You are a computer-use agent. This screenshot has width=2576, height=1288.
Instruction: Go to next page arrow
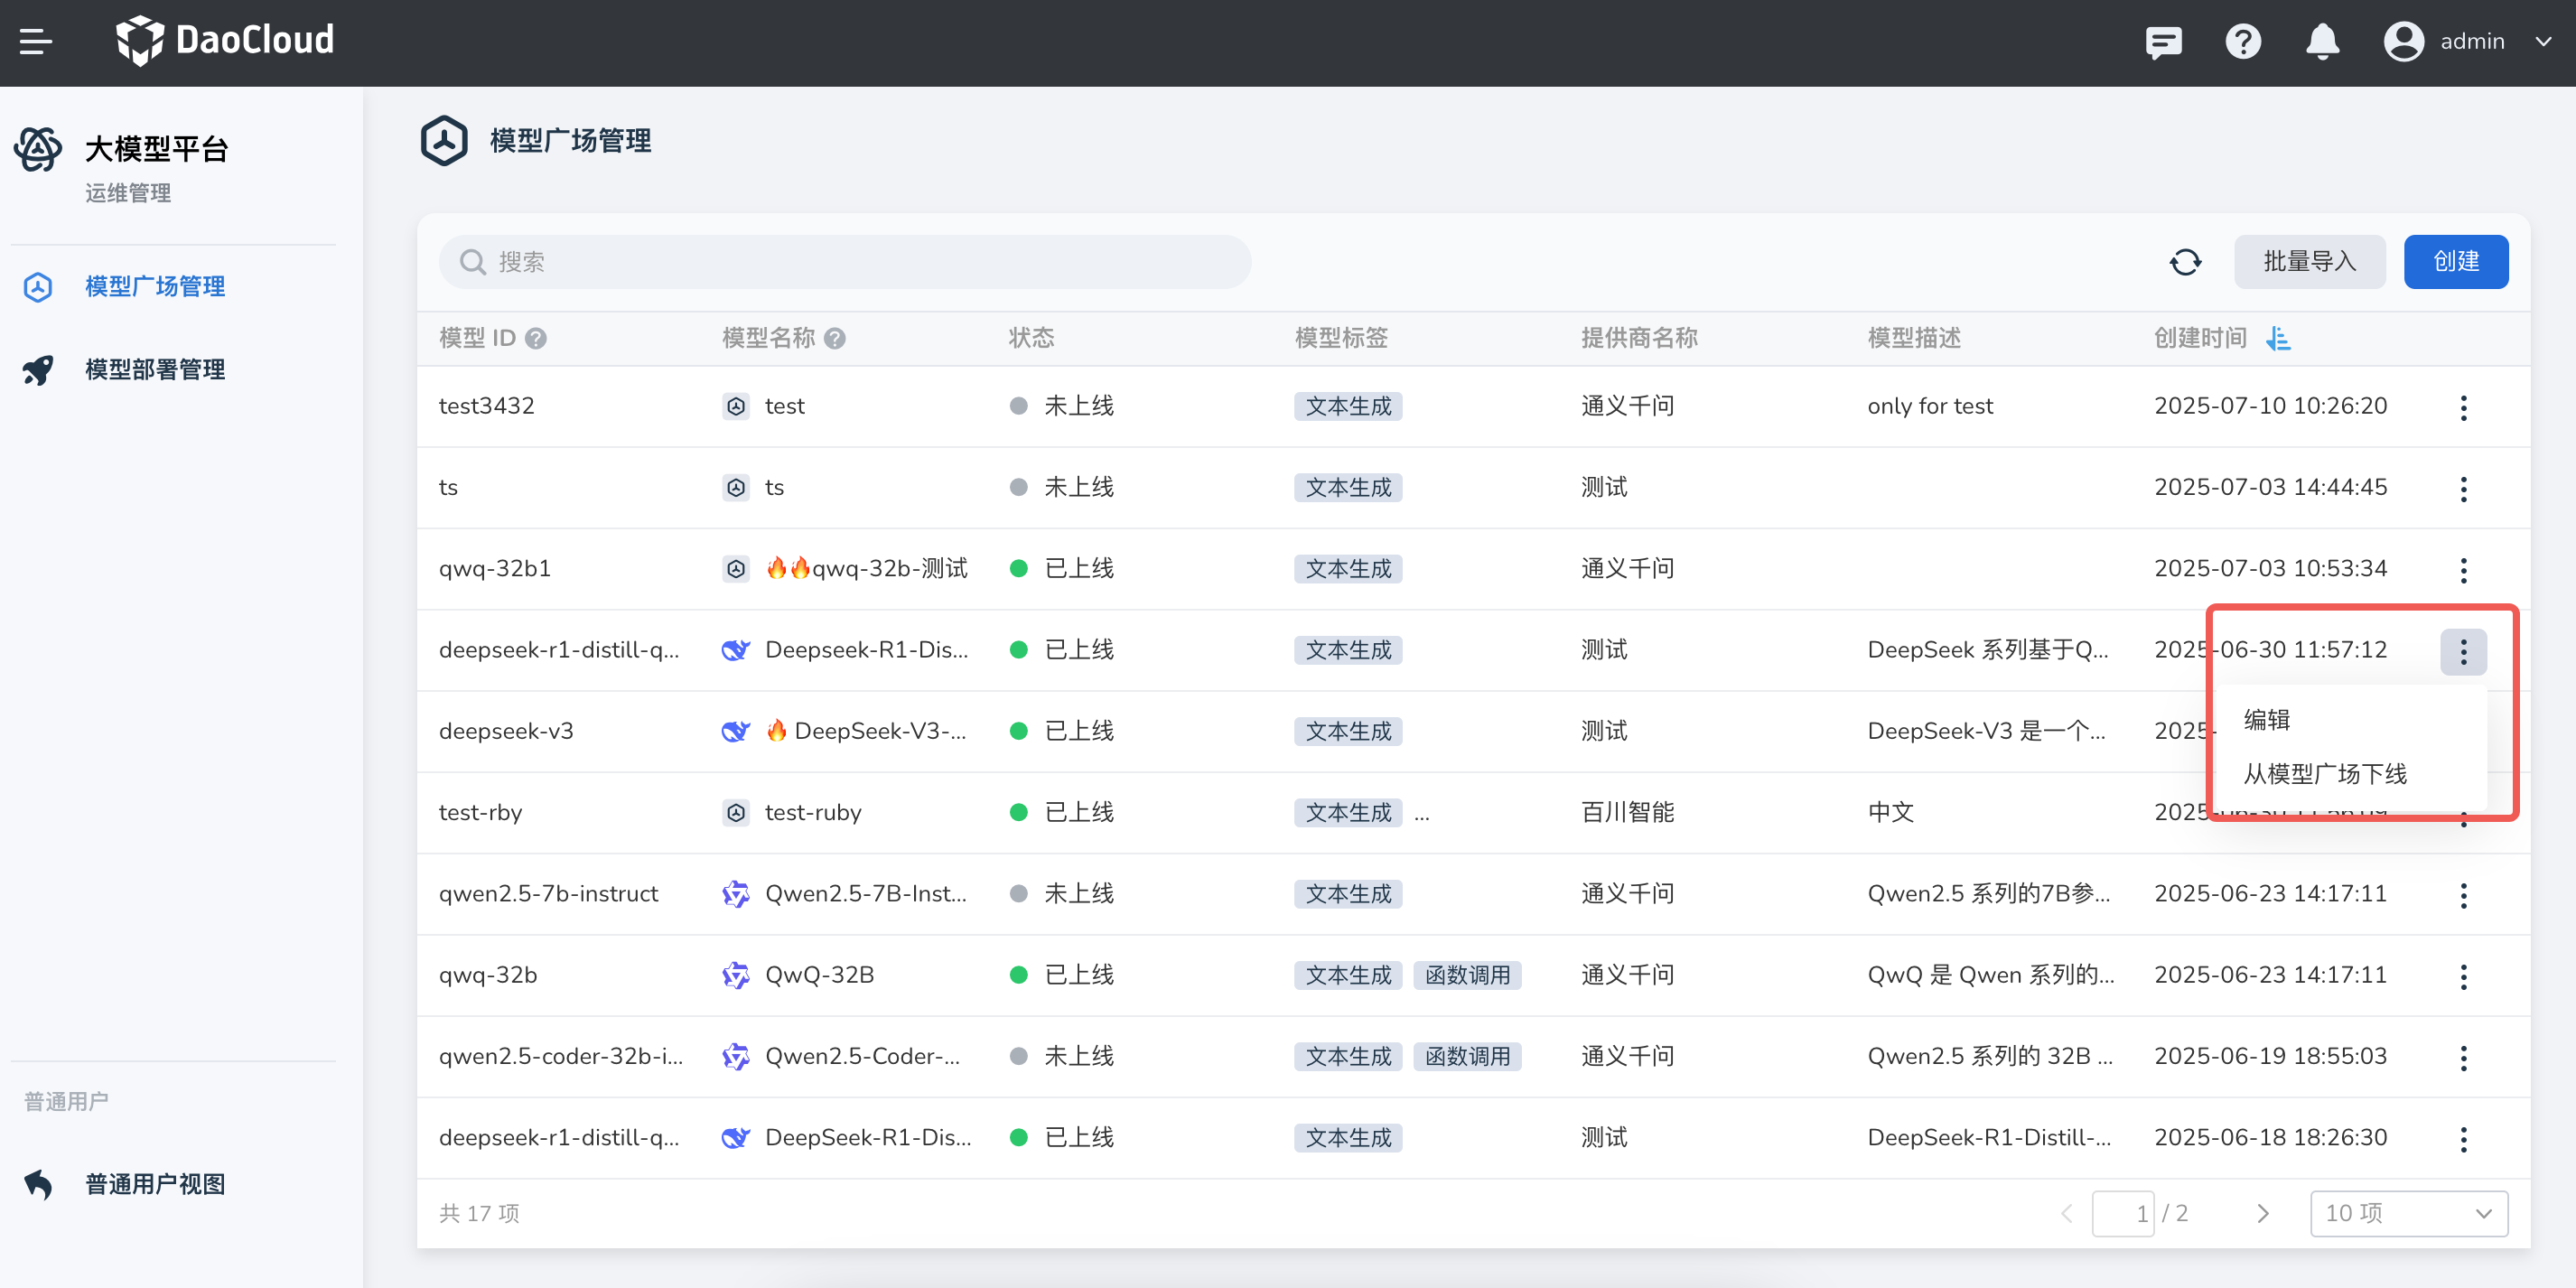click(2263, 1213)
